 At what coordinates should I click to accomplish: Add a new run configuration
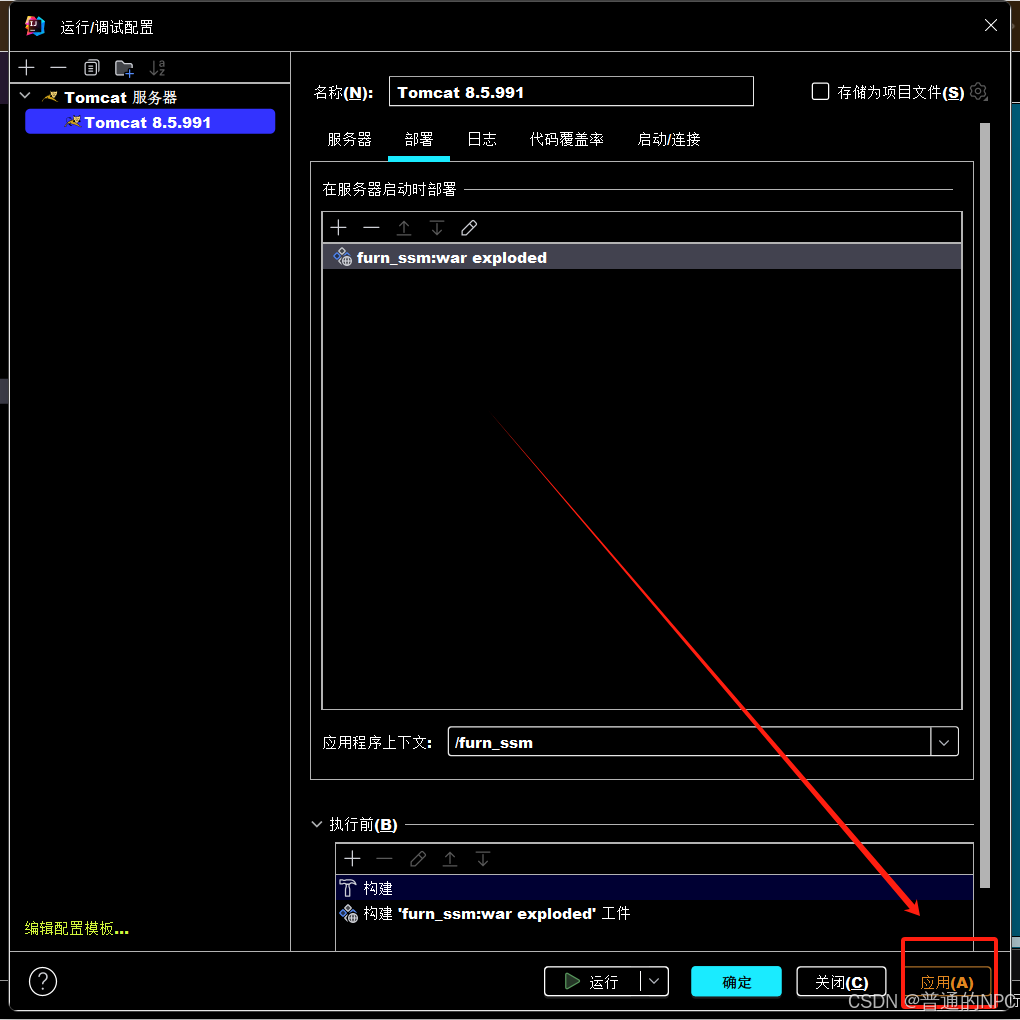[x=27, y=68]
